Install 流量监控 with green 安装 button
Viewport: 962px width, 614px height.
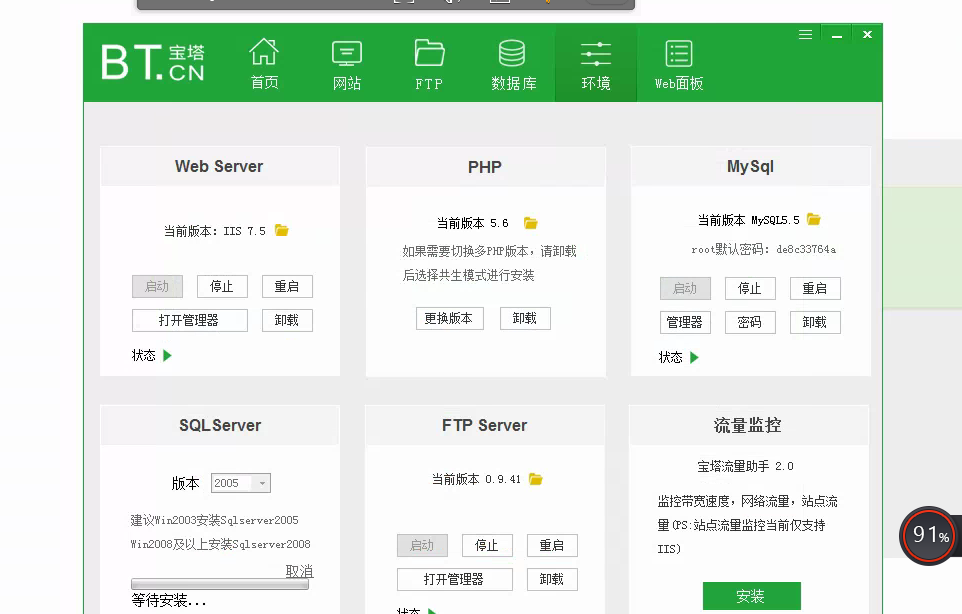pos(752,596)
